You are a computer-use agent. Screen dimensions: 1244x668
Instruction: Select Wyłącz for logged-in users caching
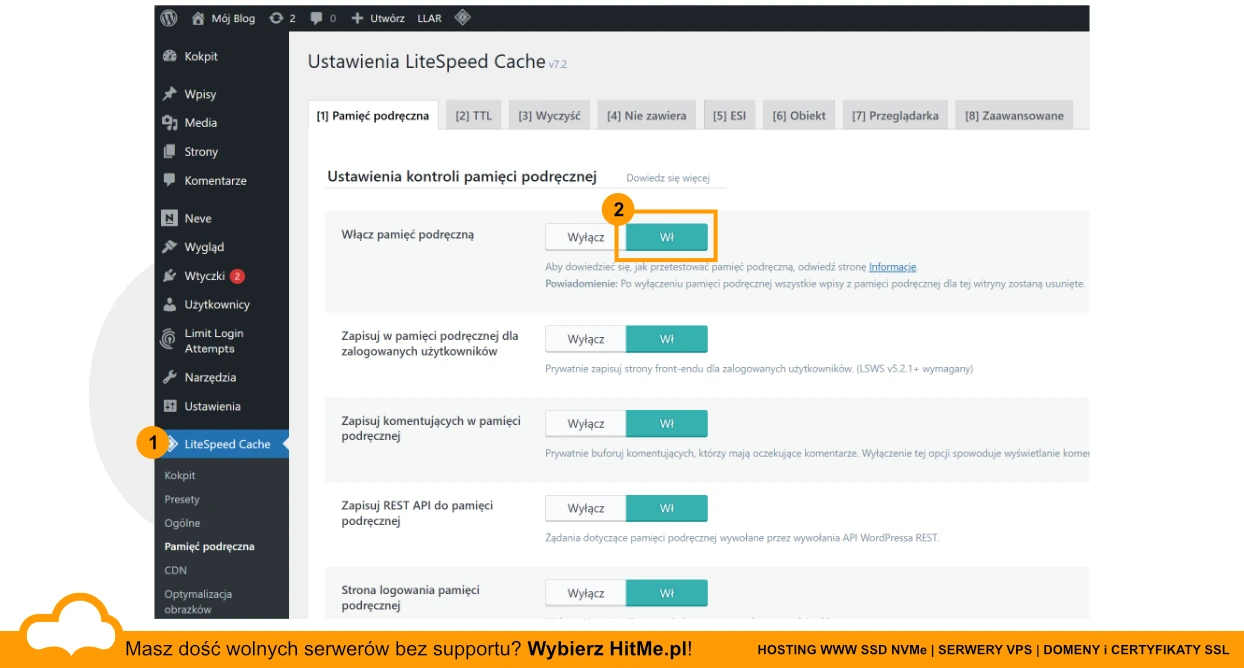[586, 339]
